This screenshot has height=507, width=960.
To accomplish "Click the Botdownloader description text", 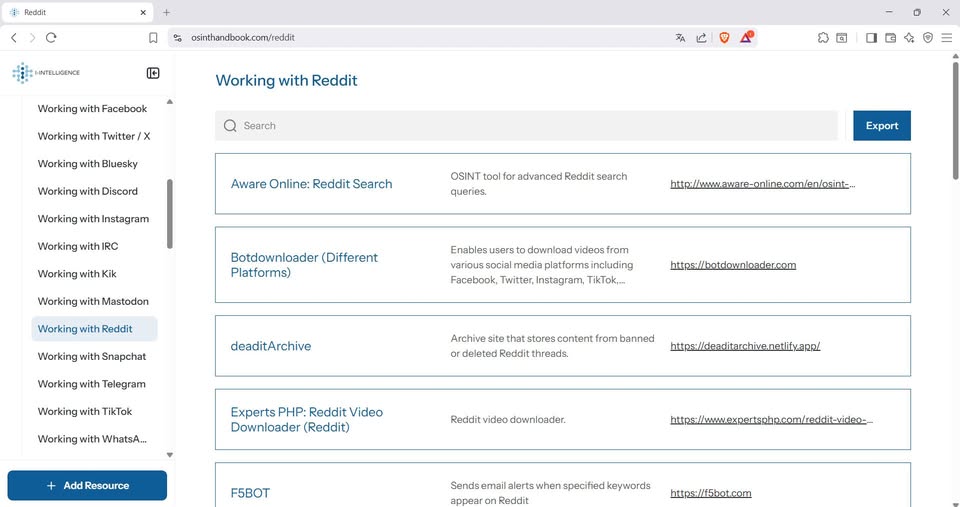I will [x=542, y=265].
